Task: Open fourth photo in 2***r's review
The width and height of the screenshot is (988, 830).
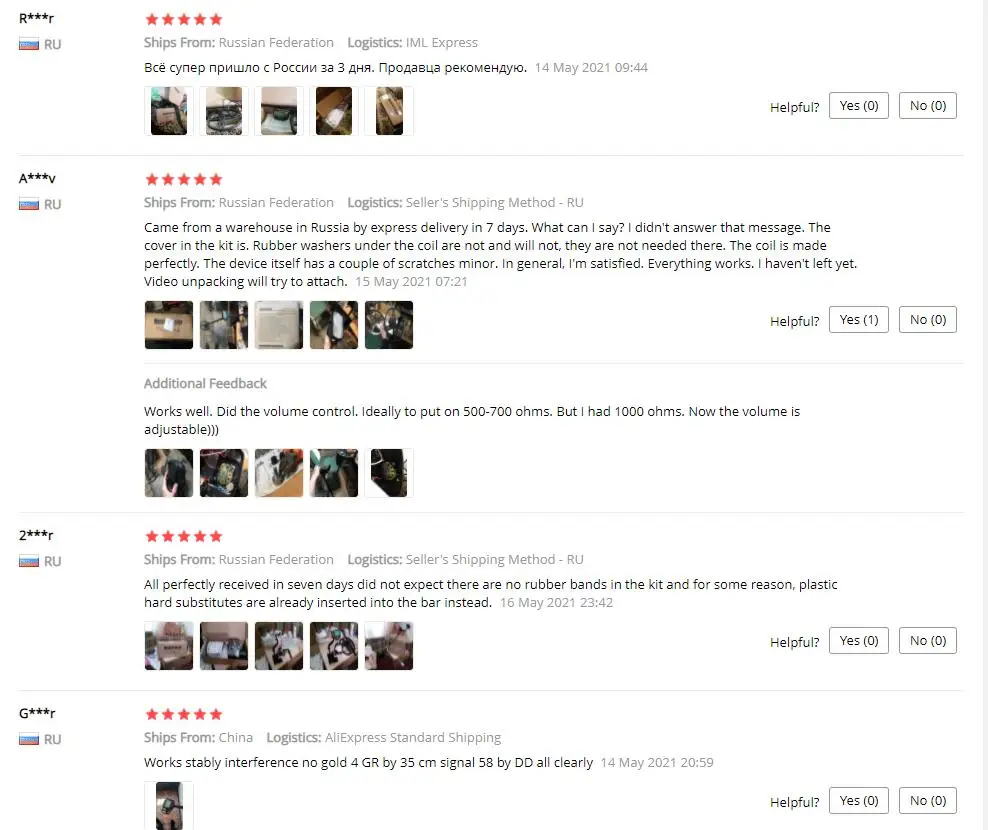Action: tap(334, 646)
